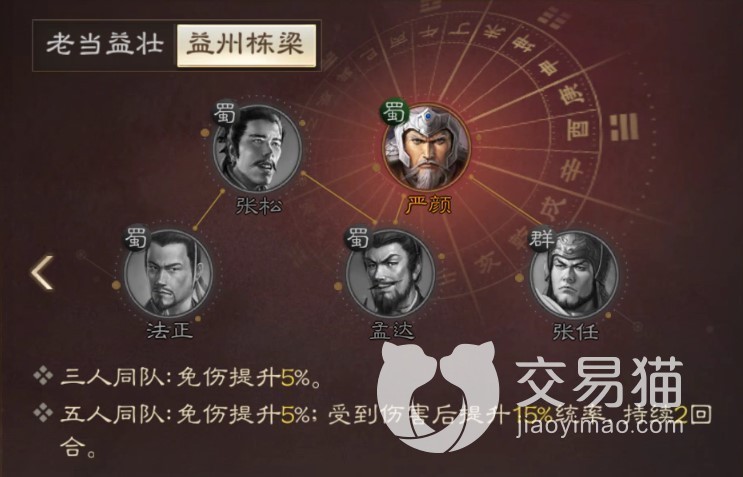This screenshot has width=743, height=477.
Task: Select the 益州栋梁 tab
Action: [246, 45]
